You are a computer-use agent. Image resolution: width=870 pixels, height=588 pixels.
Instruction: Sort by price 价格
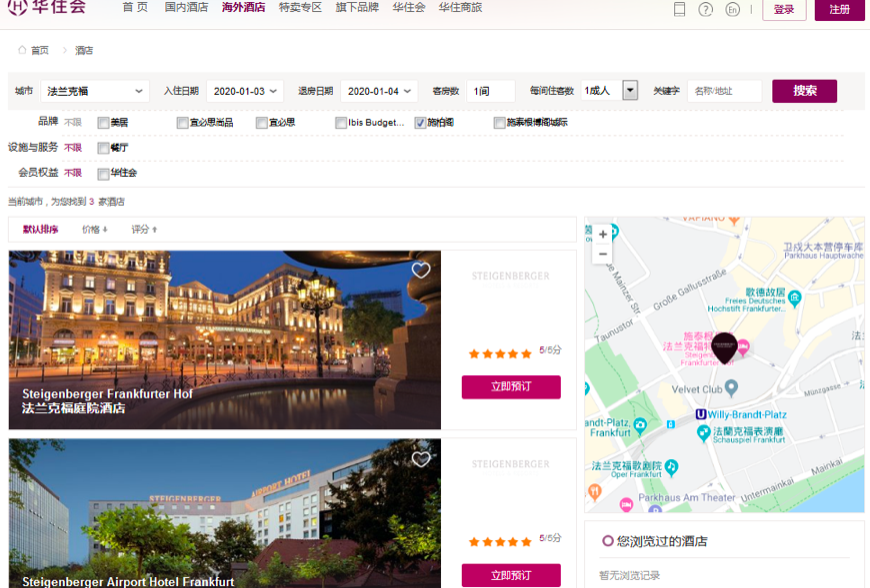click(94, 229)
